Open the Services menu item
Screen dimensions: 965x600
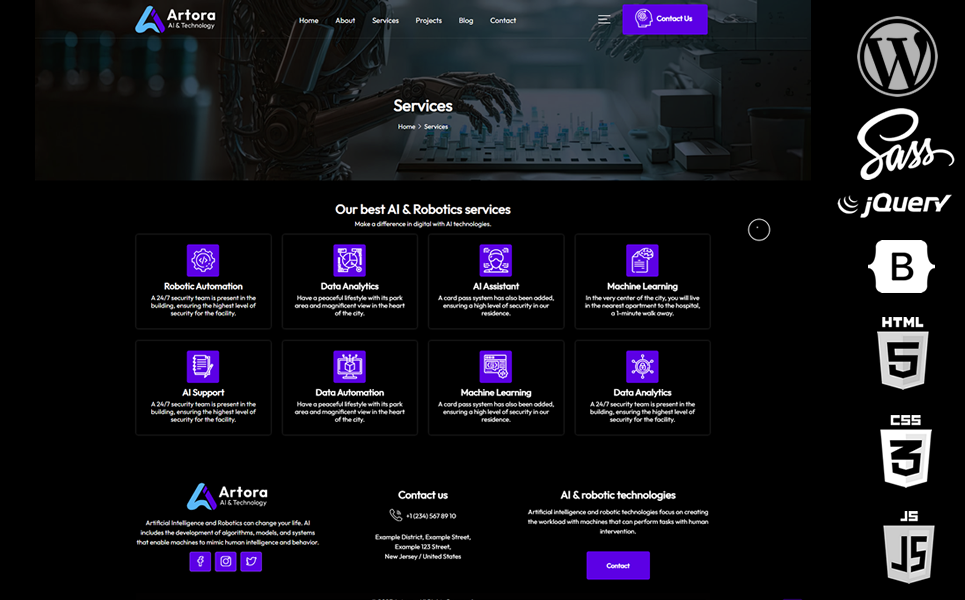click(x=385, y=20)
